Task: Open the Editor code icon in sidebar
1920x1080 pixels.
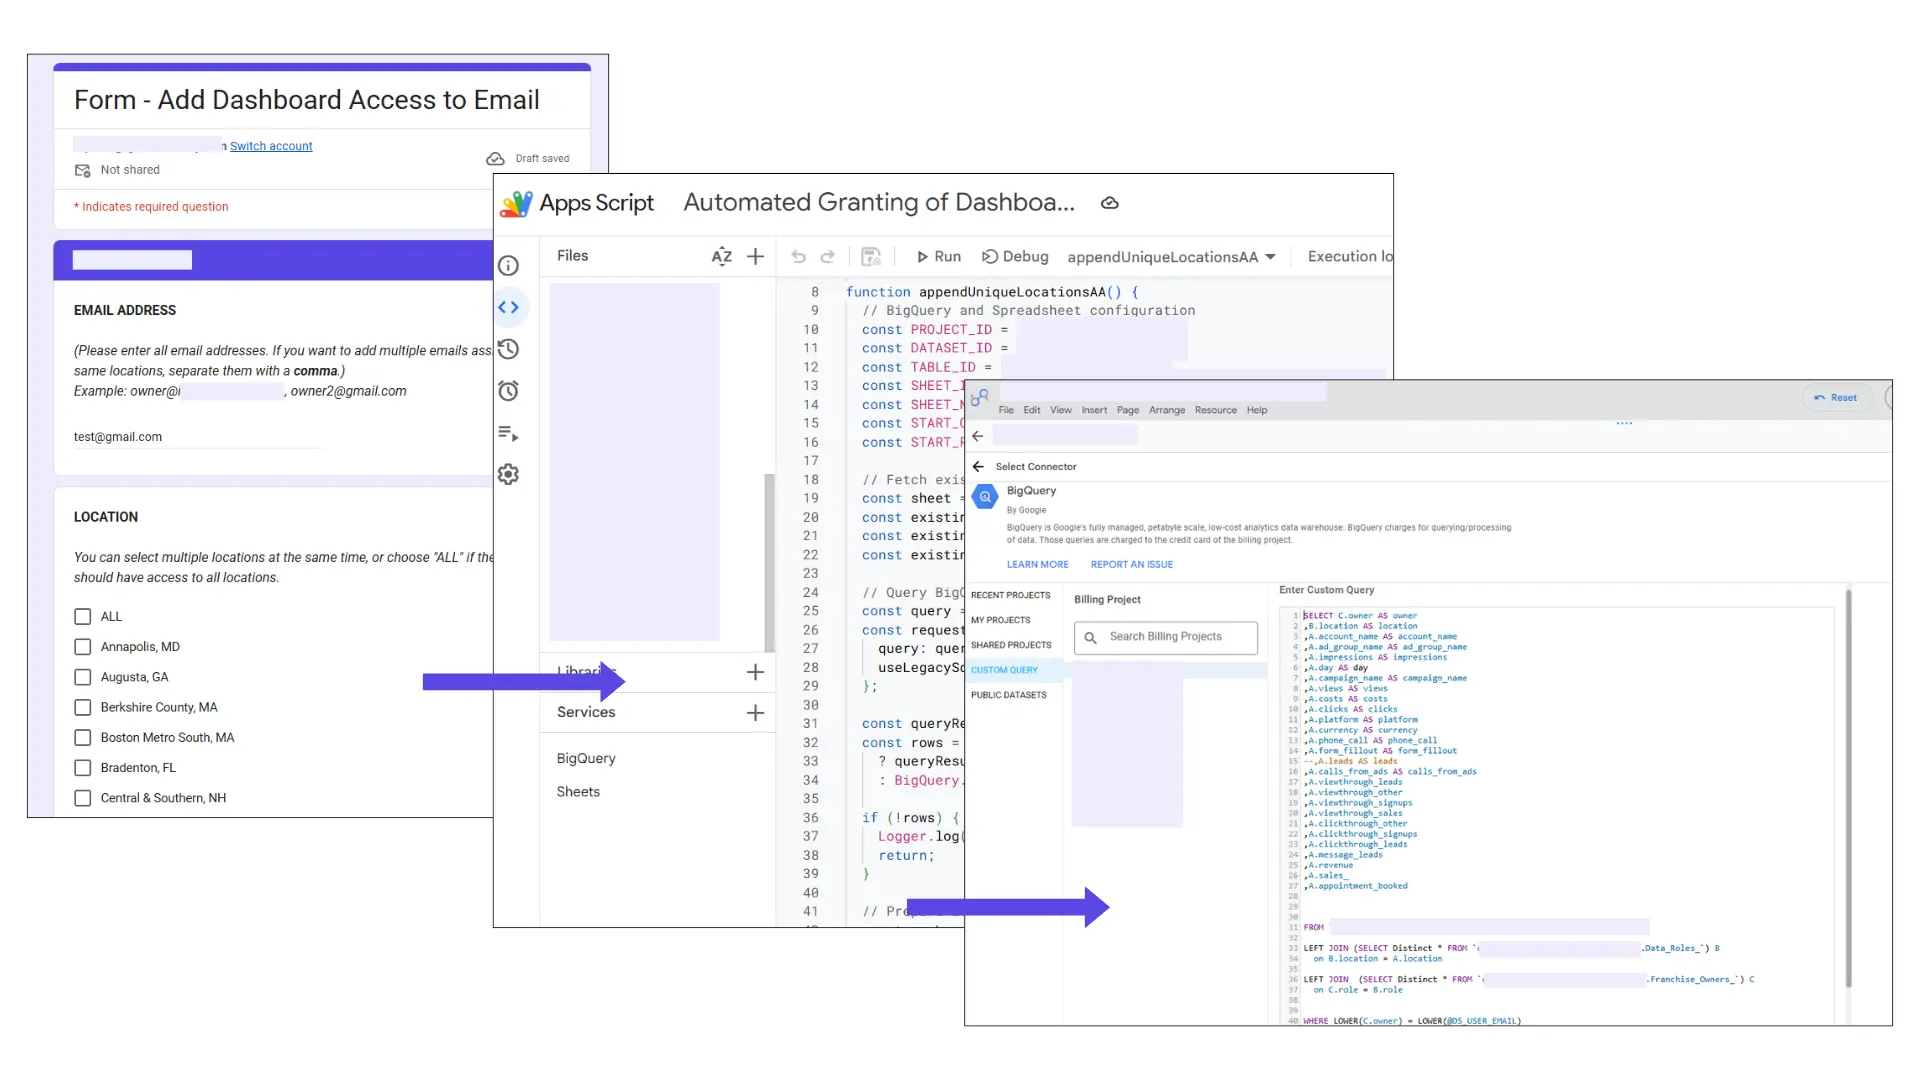Action: point(509,307)
